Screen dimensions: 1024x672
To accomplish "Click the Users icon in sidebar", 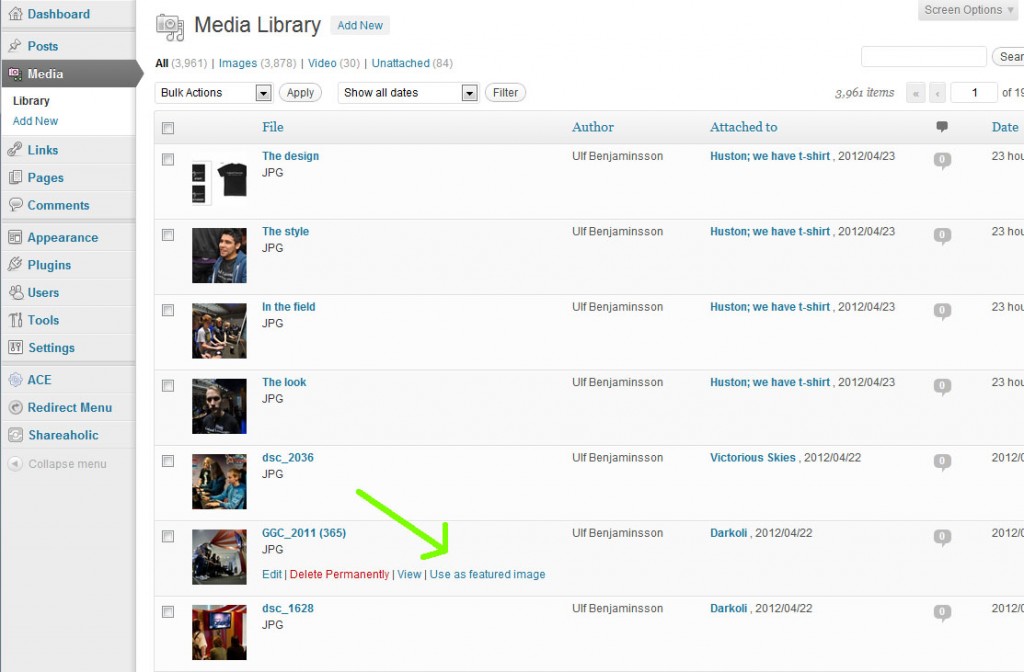I will (15, 293).
